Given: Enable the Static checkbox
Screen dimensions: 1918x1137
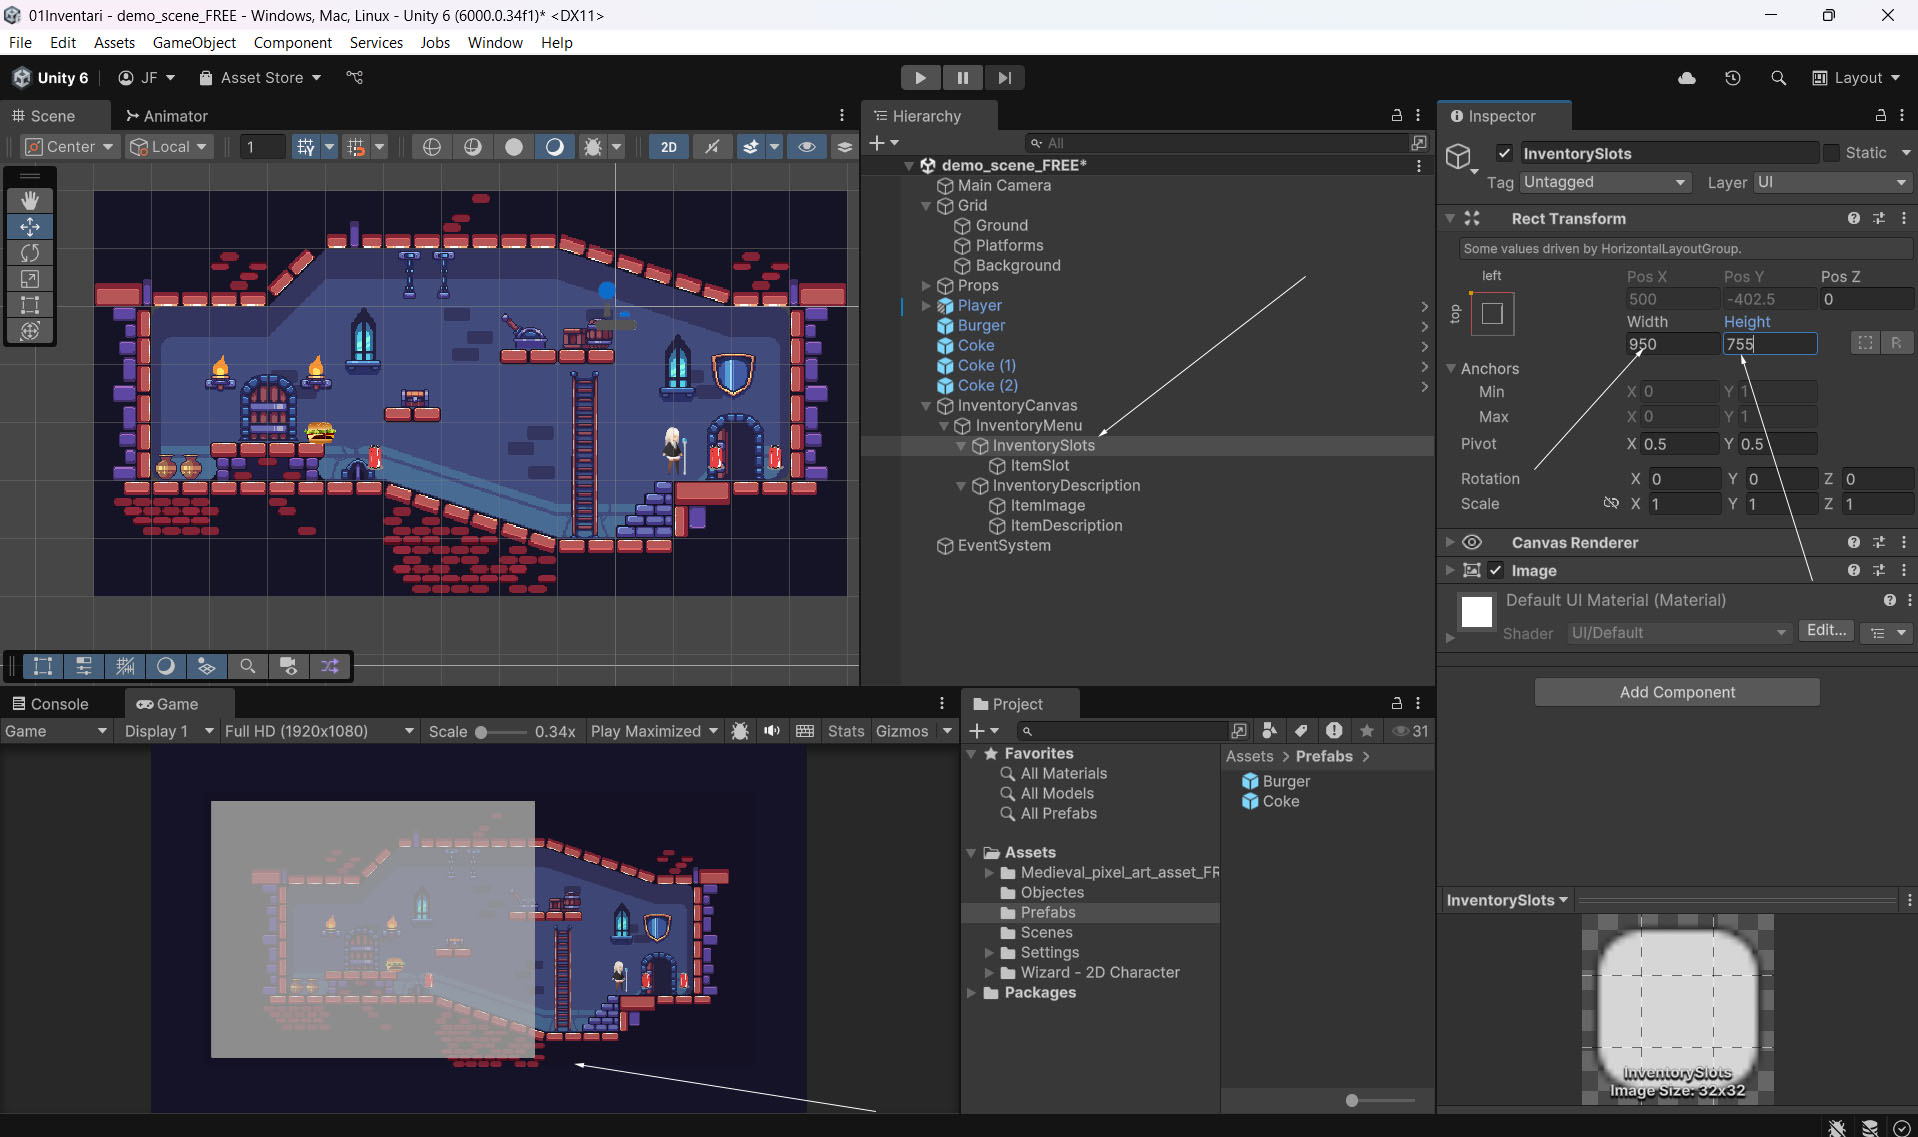Looking at the screenshot, I should [1831, 153].
